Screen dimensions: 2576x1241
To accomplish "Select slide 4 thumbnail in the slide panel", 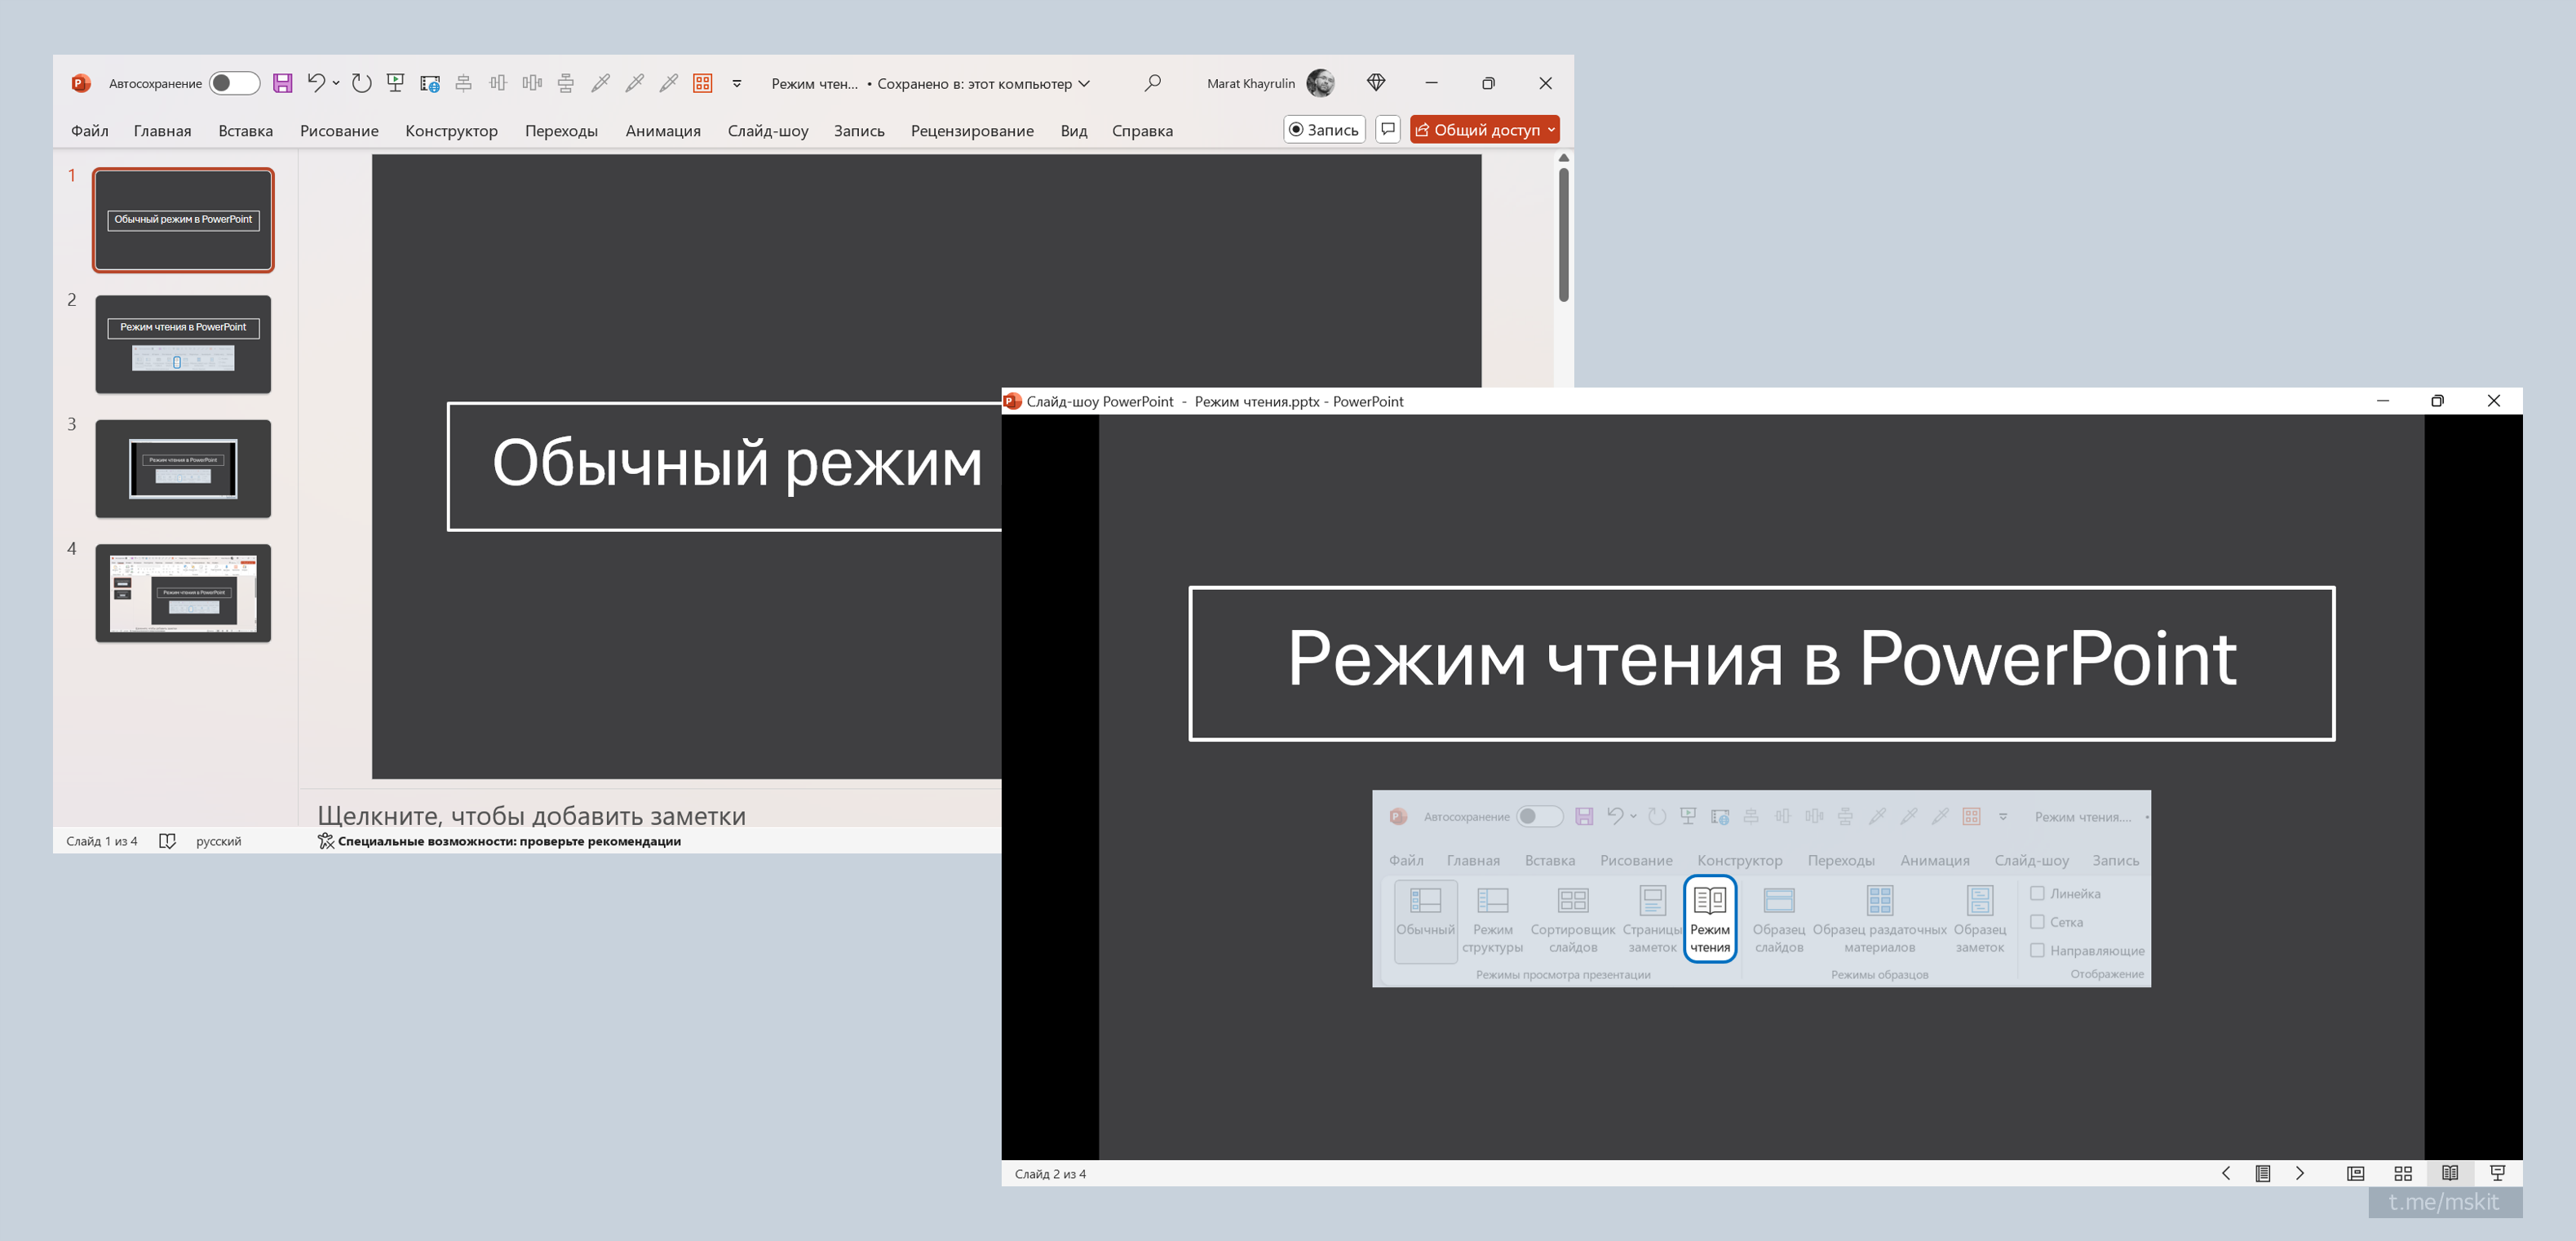I will tap(183, 593).
